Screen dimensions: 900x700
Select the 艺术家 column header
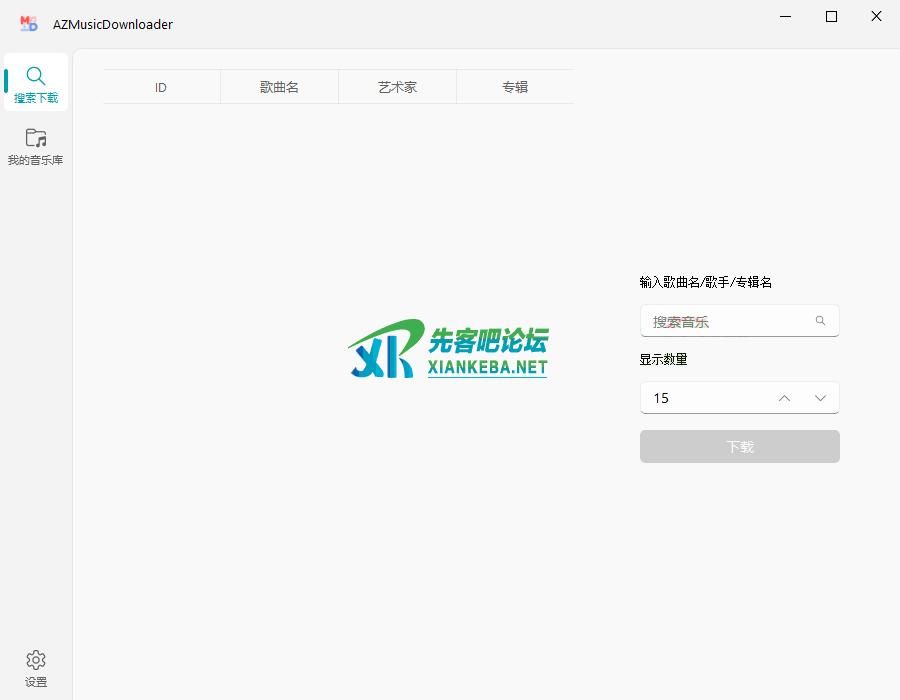397,87
